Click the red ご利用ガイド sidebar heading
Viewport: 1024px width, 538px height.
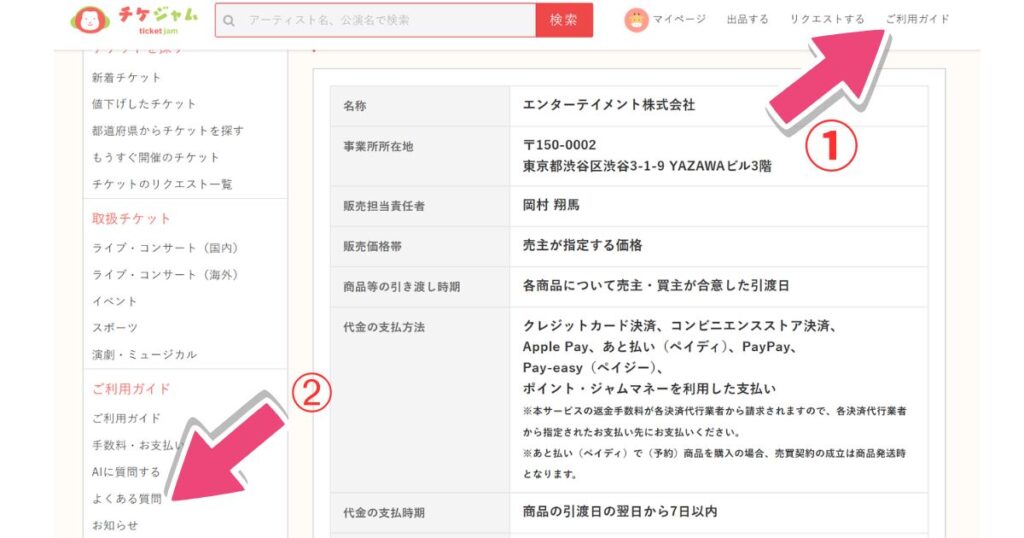(x=131, y=388)
